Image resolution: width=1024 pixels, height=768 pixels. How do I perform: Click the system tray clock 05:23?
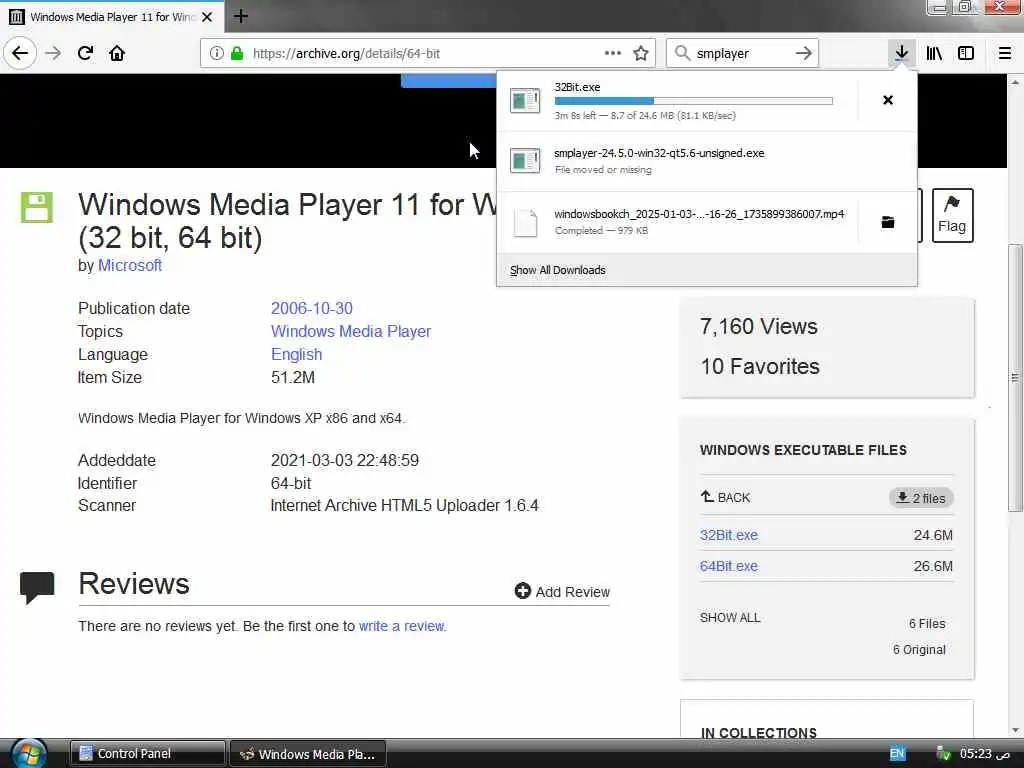(985, 754)
